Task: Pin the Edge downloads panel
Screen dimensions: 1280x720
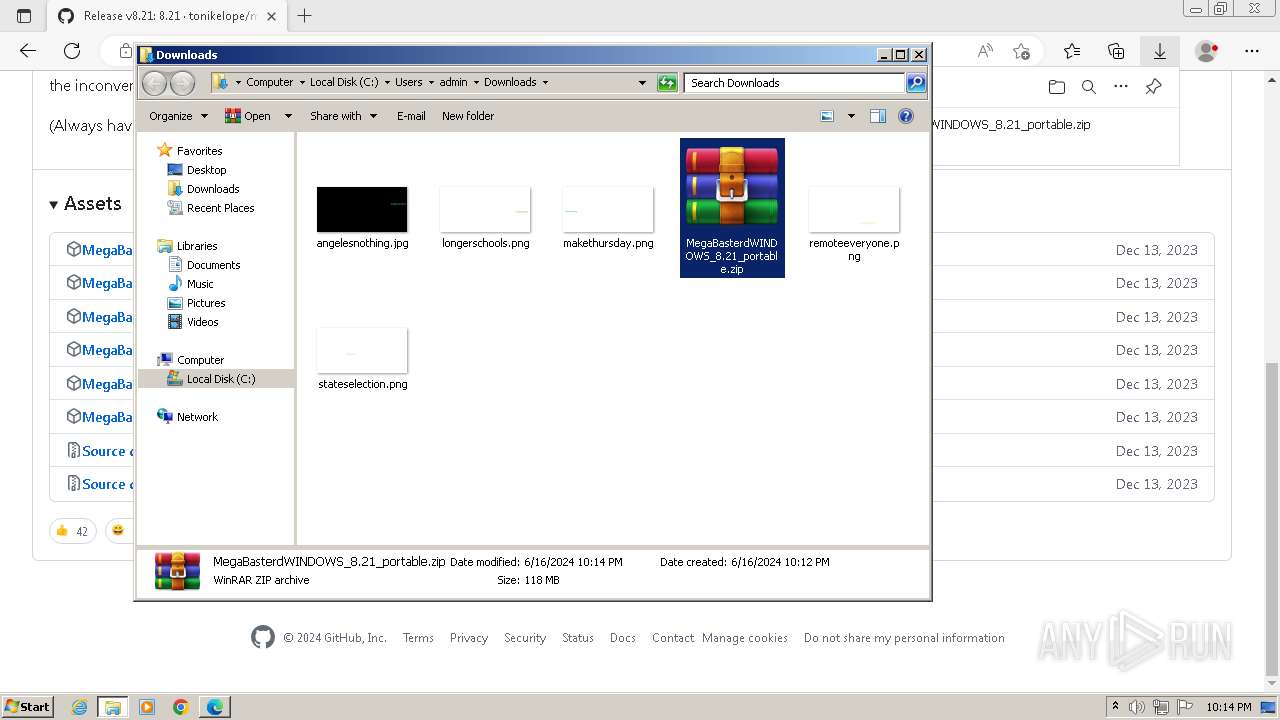Action: [1153, 87]
